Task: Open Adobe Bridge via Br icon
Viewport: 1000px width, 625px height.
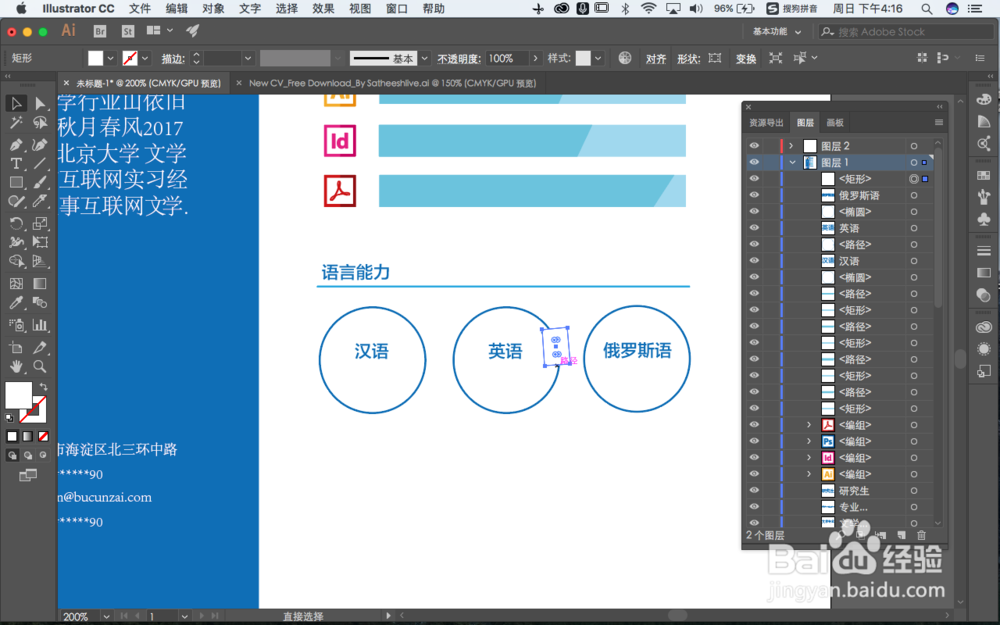Action: pos(99,31)
